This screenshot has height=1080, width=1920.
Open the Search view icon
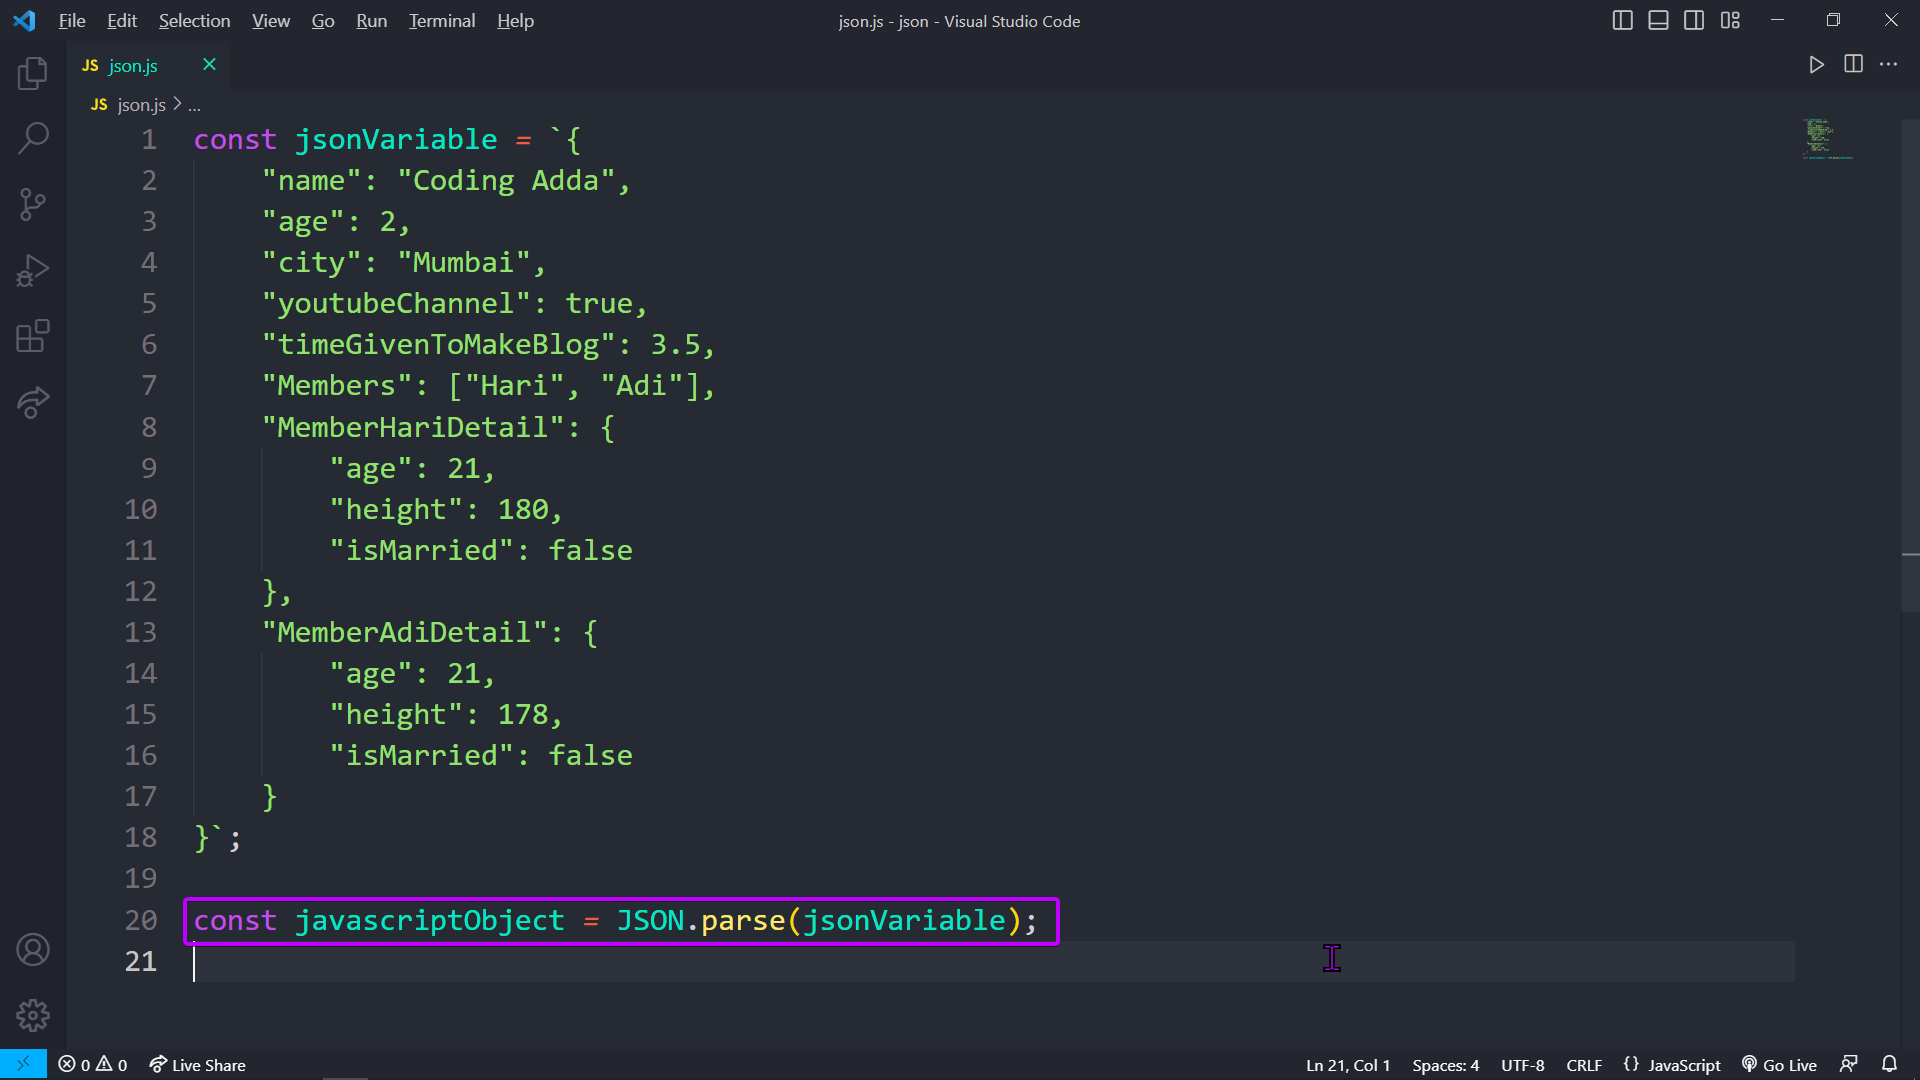coord(33,139)
